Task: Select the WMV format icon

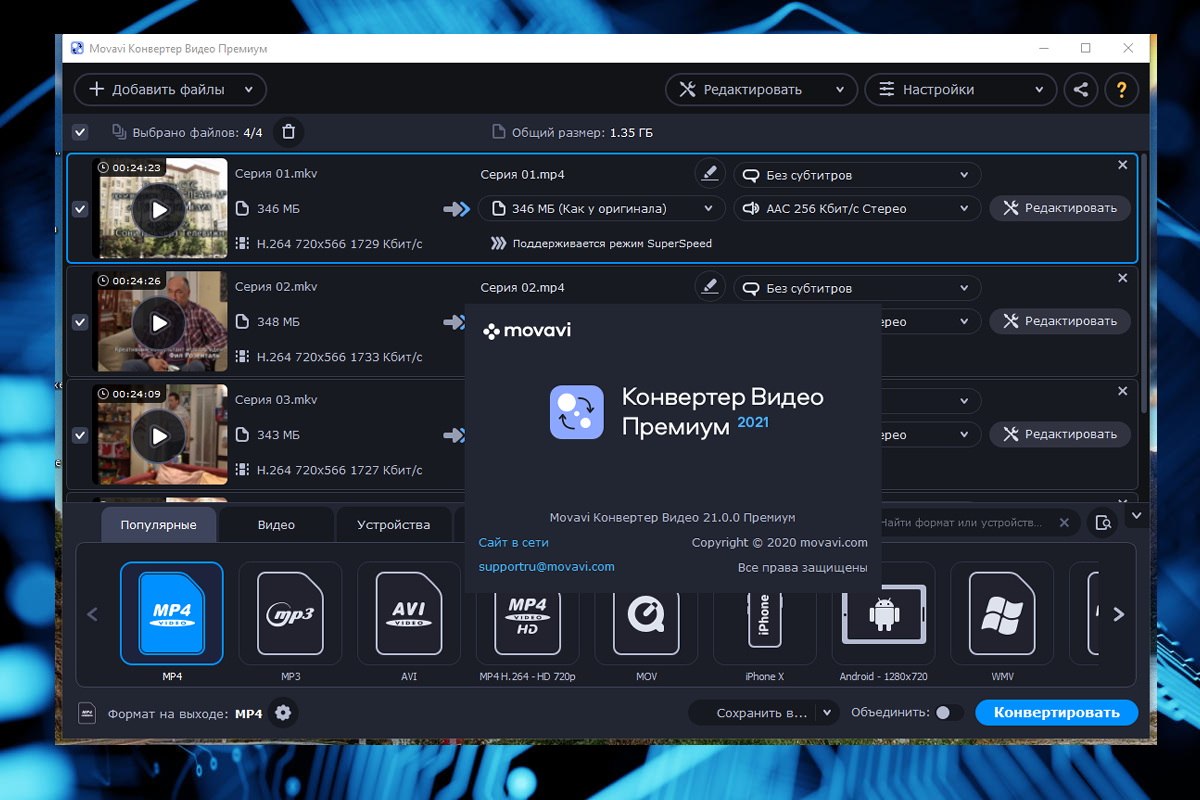Action: tap(1002, 613)
